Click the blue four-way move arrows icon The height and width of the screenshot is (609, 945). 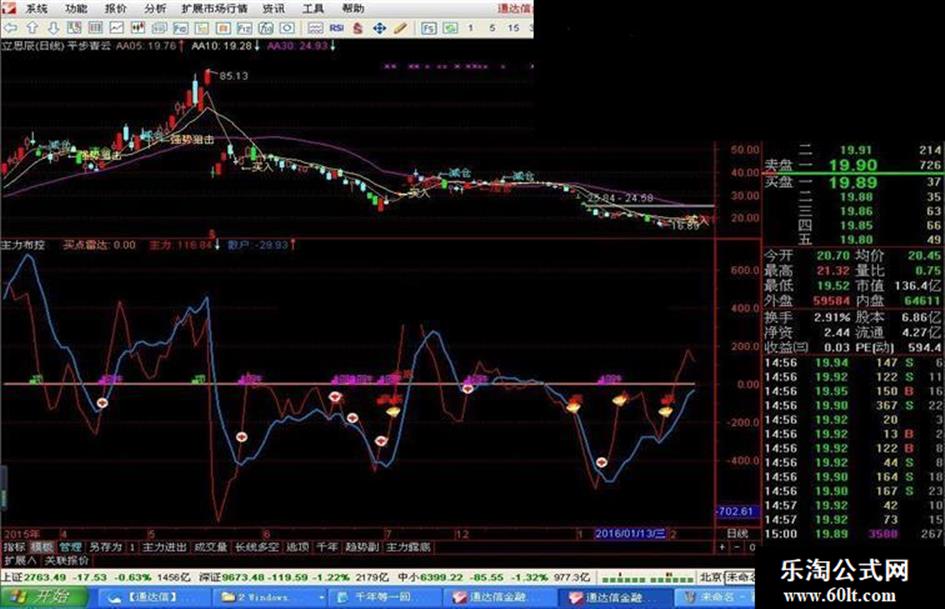point(380,27)
